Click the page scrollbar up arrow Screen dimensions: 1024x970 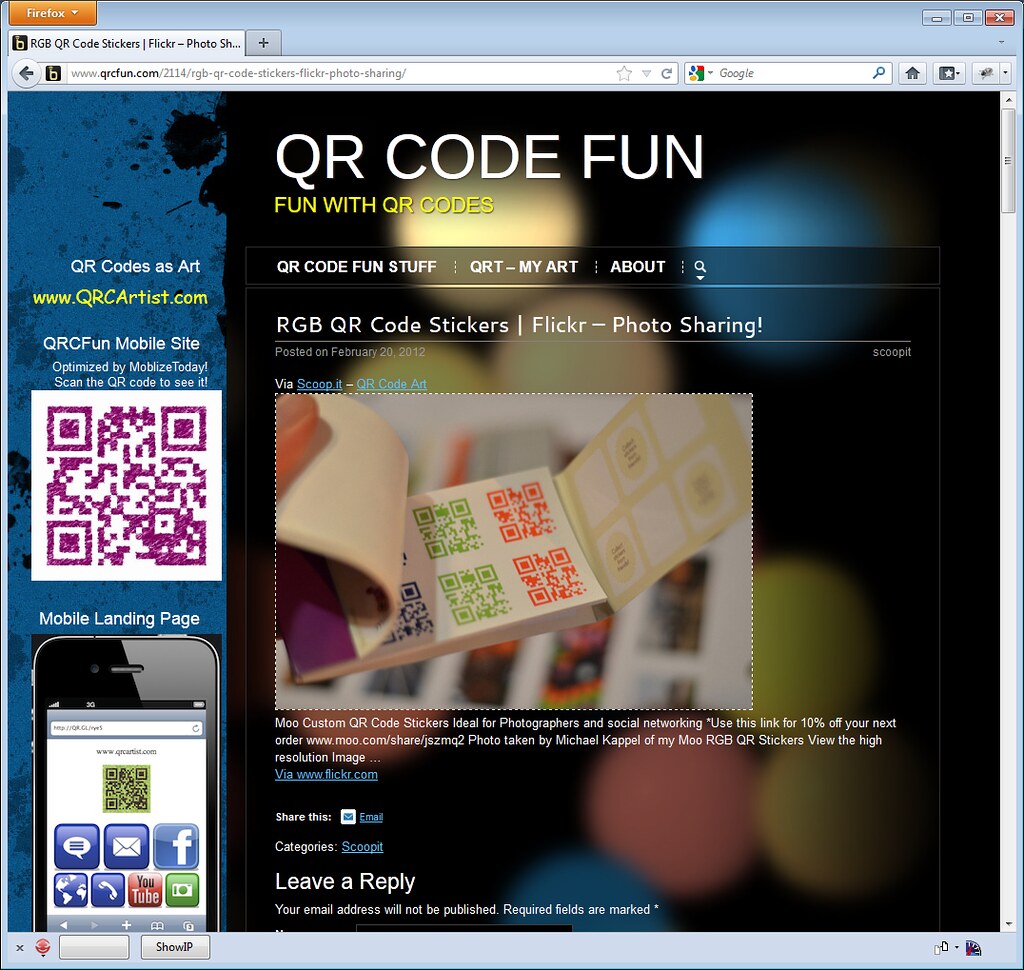click(1008, 101)
